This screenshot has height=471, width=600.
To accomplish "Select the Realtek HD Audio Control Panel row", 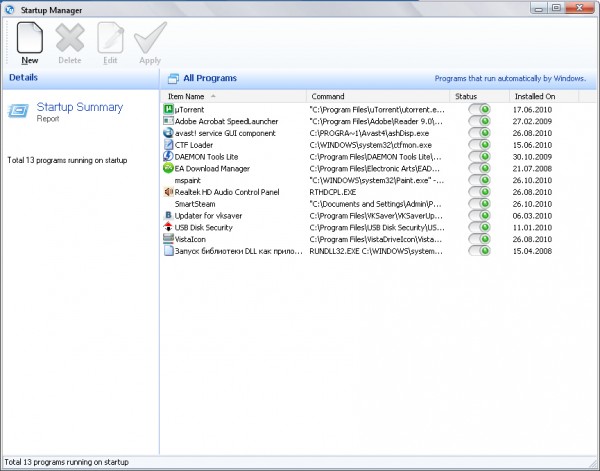I will [377, 192].
